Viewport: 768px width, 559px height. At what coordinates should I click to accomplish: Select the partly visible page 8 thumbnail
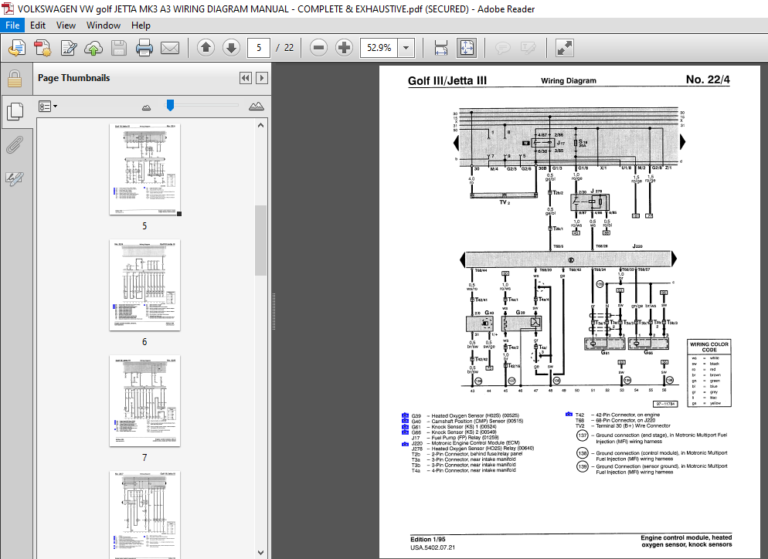[x=144, y=514]
